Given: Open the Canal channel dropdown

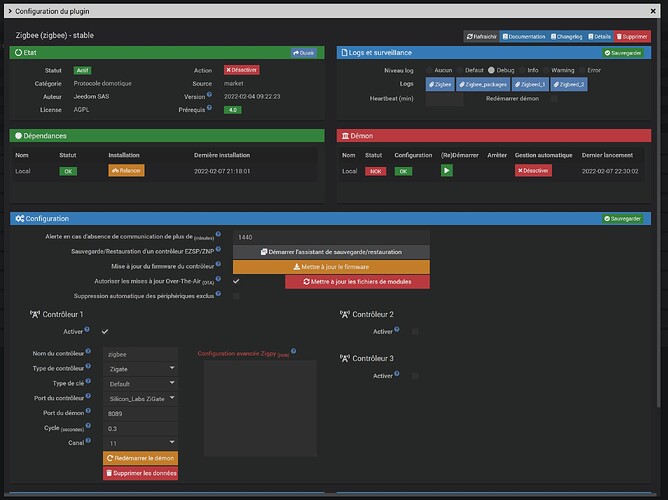Looking at the screenshot, I should pos(141,442).
